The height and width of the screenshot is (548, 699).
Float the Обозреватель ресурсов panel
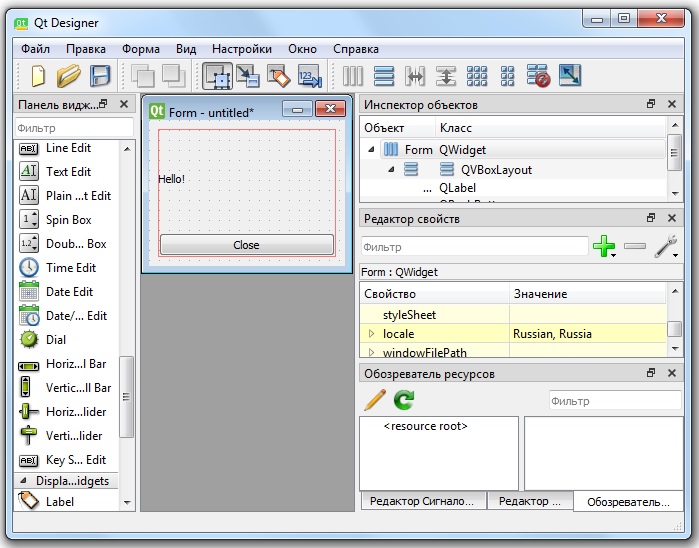(x=651, y=373)
